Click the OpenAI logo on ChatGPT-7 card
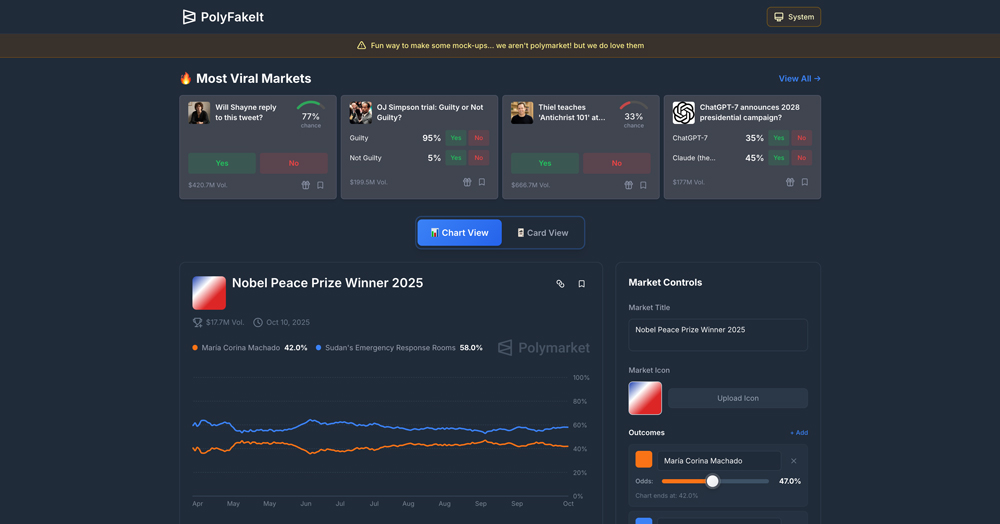This screenshot has height=524, width=1000. click(684, 112)
